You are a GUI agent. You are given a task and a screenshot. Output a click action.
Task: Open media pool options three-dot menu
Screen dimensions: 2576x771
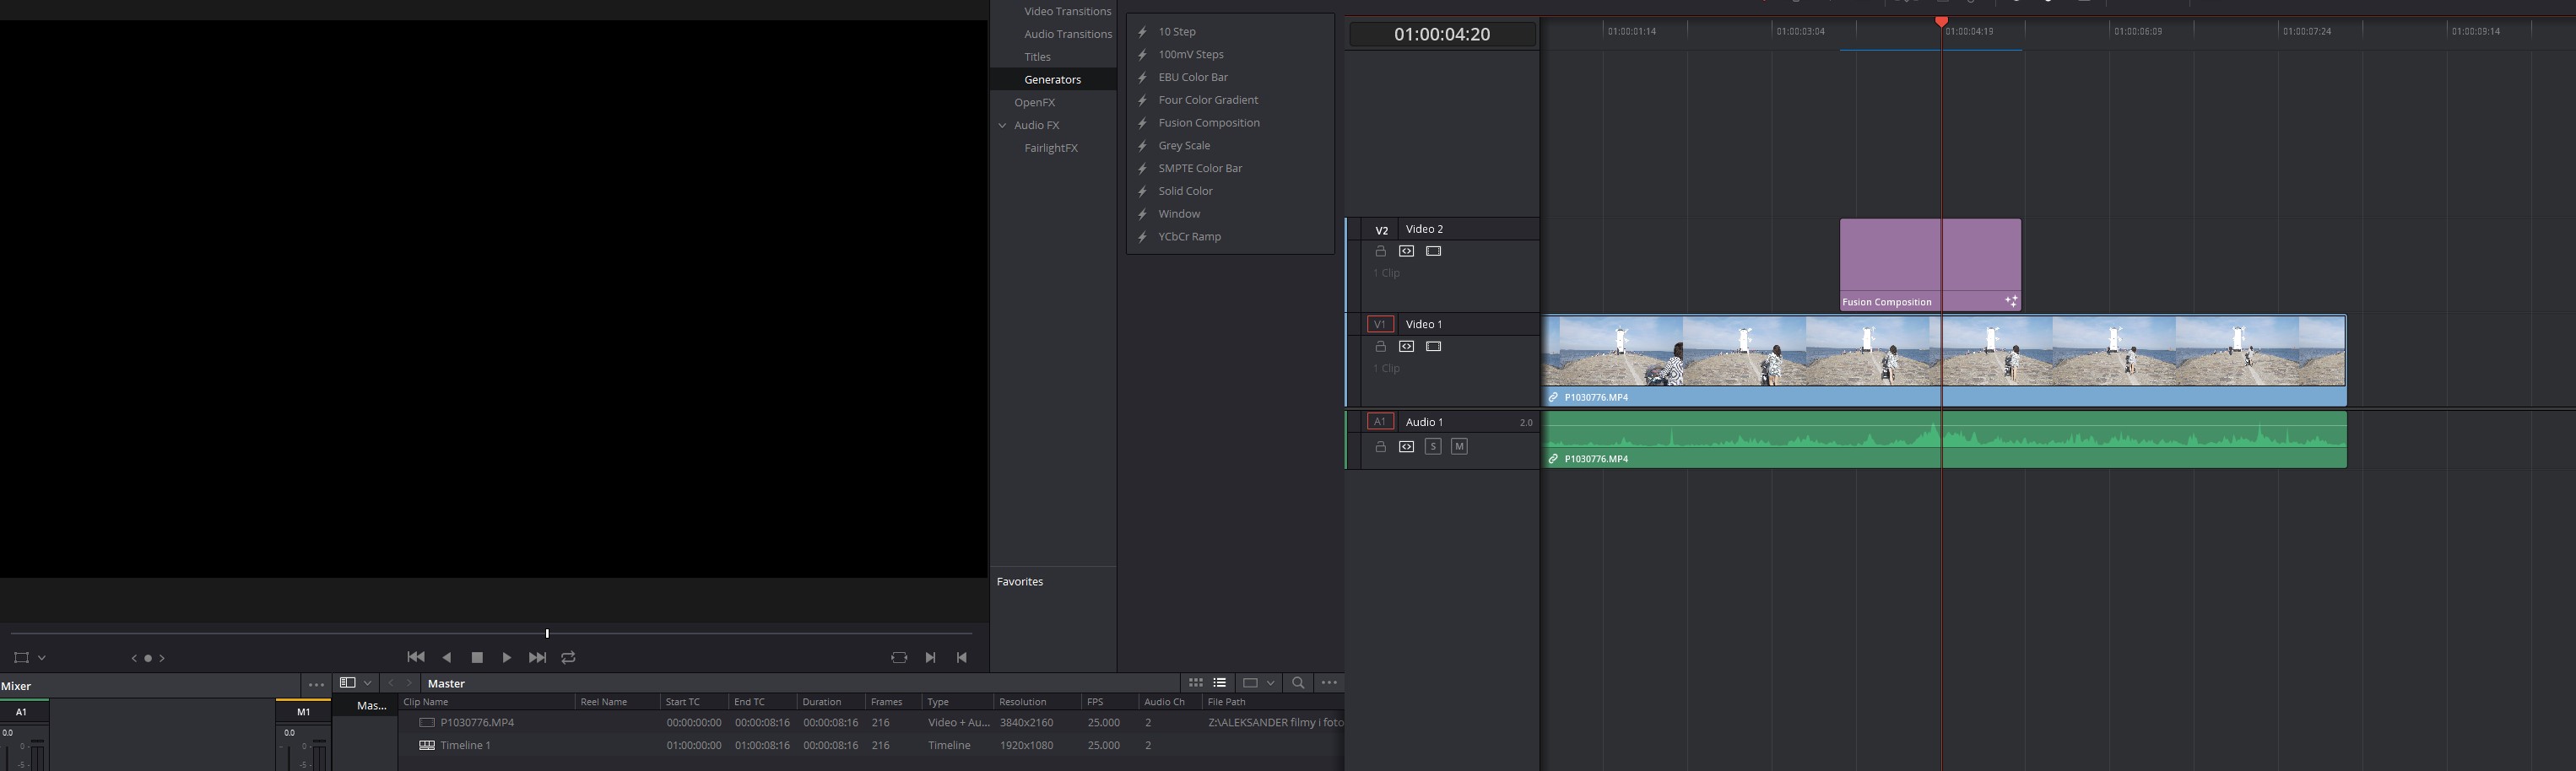tap(1329, 683)
